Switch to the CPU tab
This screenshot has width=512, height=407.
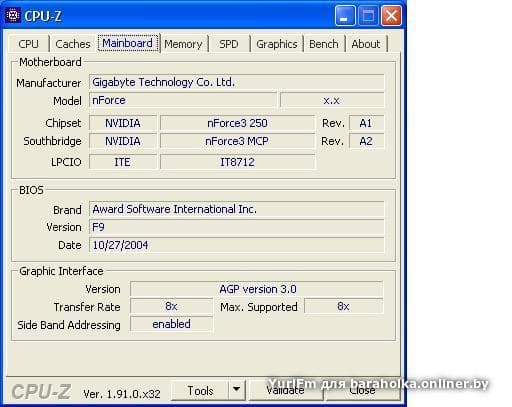pyautogui.click(x=29, y=44)
